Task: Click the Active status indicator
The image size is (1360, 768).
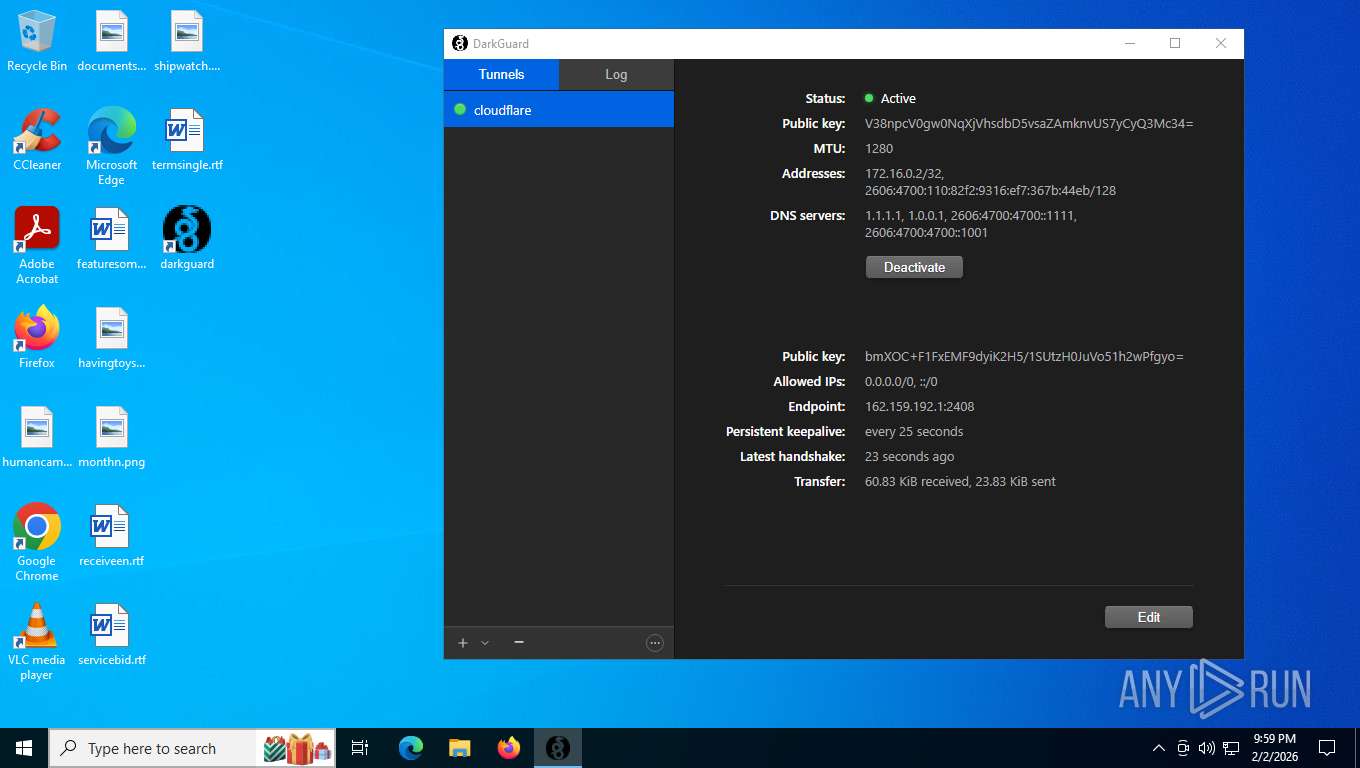Action: [x=890, y=99]
